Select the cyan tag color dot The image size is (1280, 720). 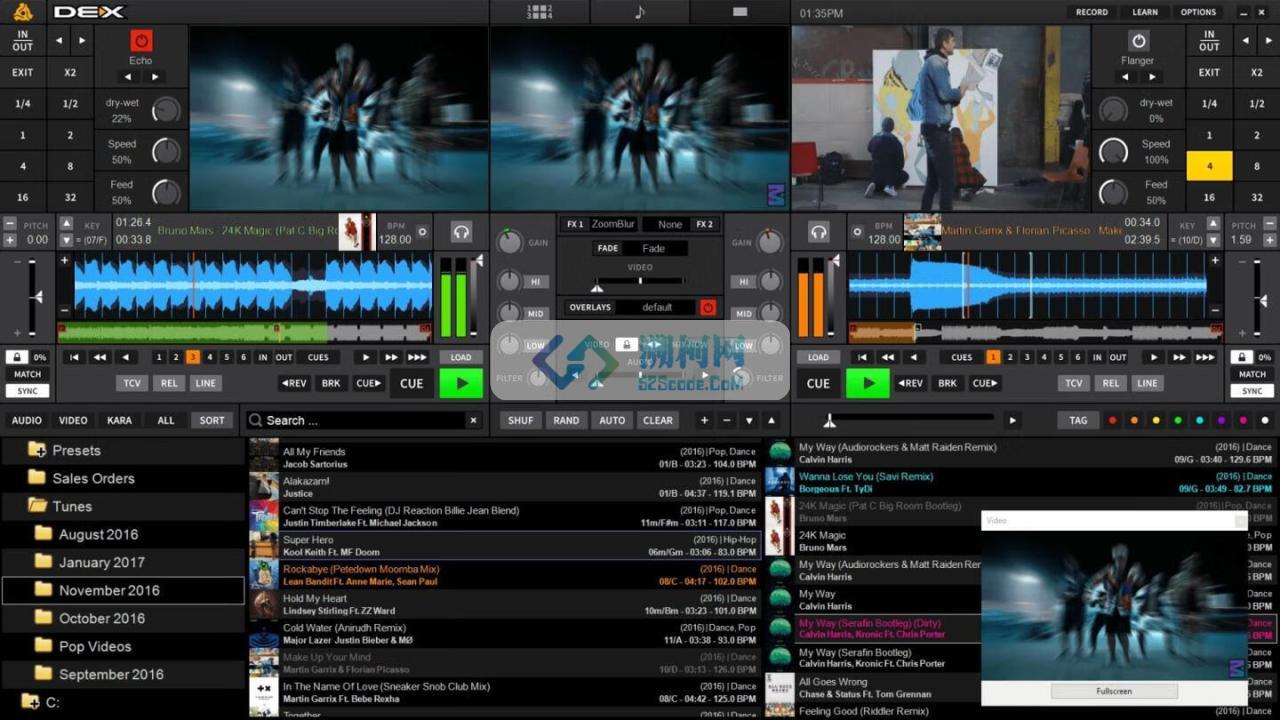[1199, 420]
